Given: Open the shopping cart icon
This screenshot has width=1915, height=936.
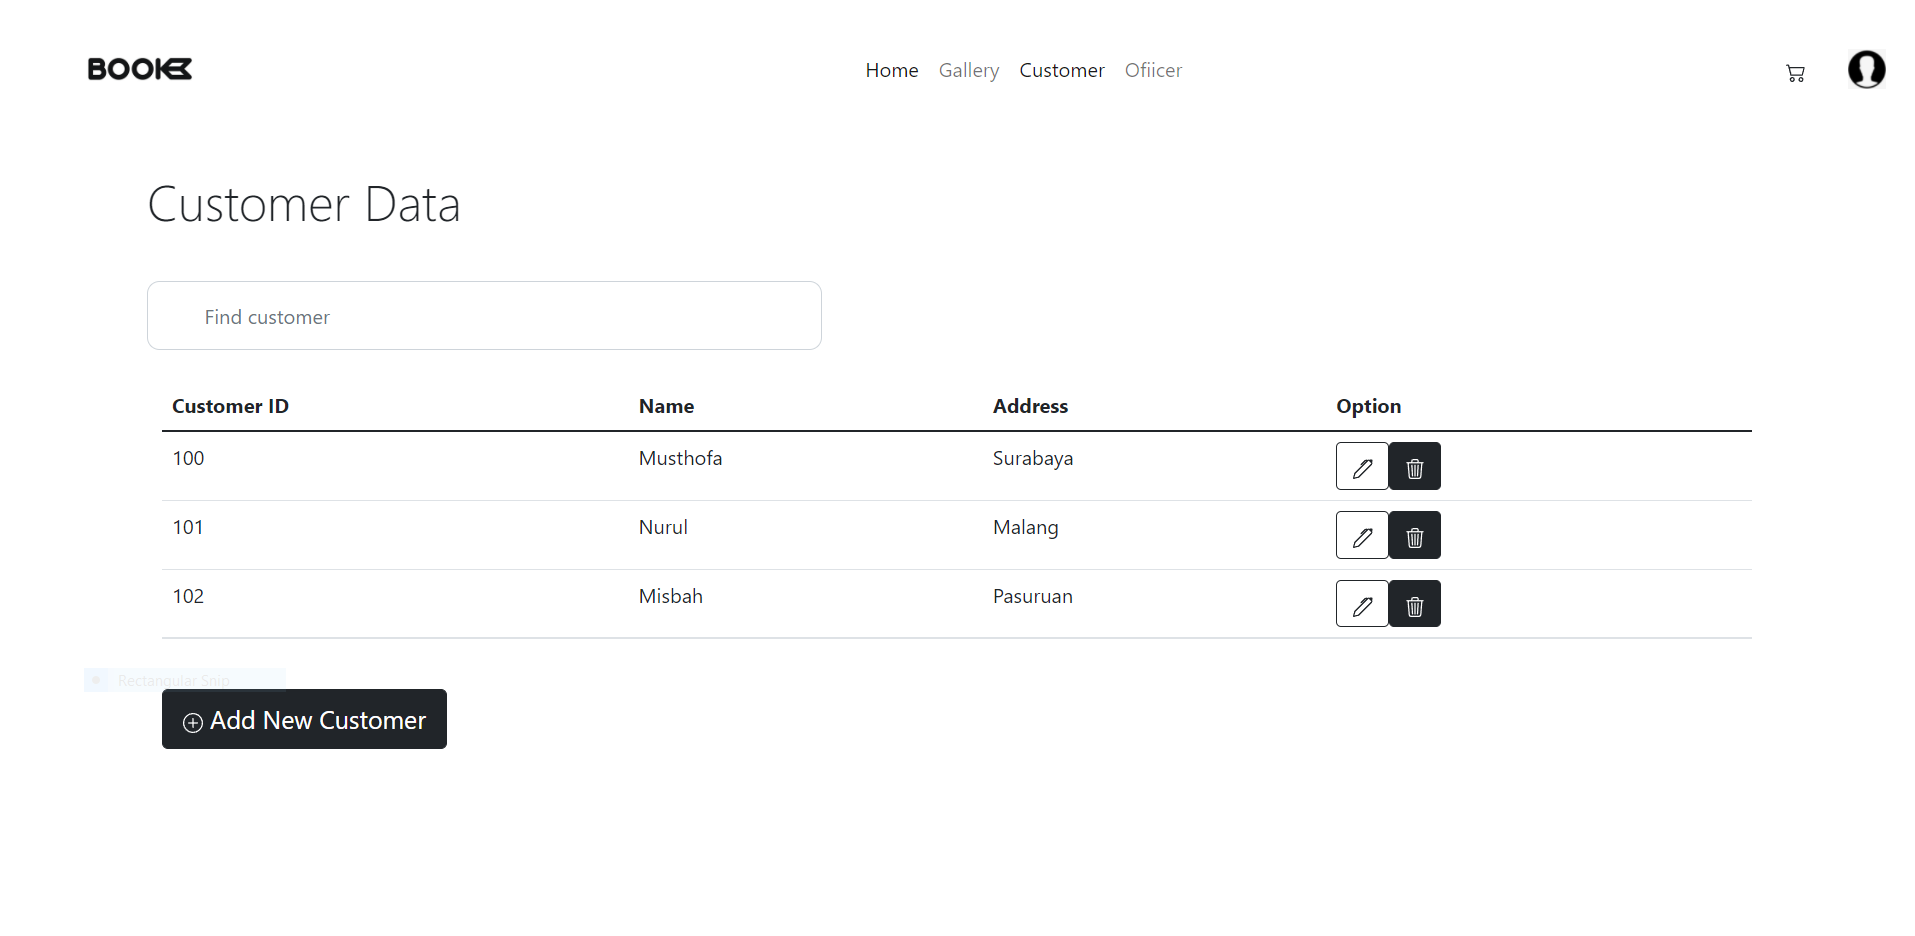Looking at the screenshot, I should pyautogui.click(x=1795, y=73).
